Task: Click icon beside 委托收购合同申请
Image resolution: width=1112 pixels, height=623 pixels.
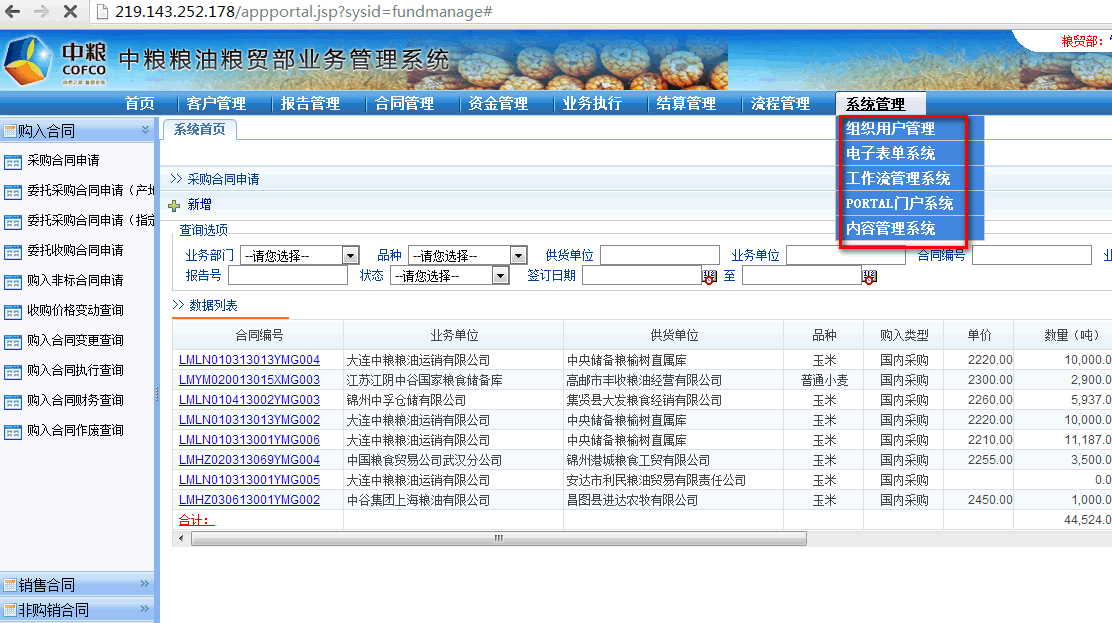Action: [13, 253]
